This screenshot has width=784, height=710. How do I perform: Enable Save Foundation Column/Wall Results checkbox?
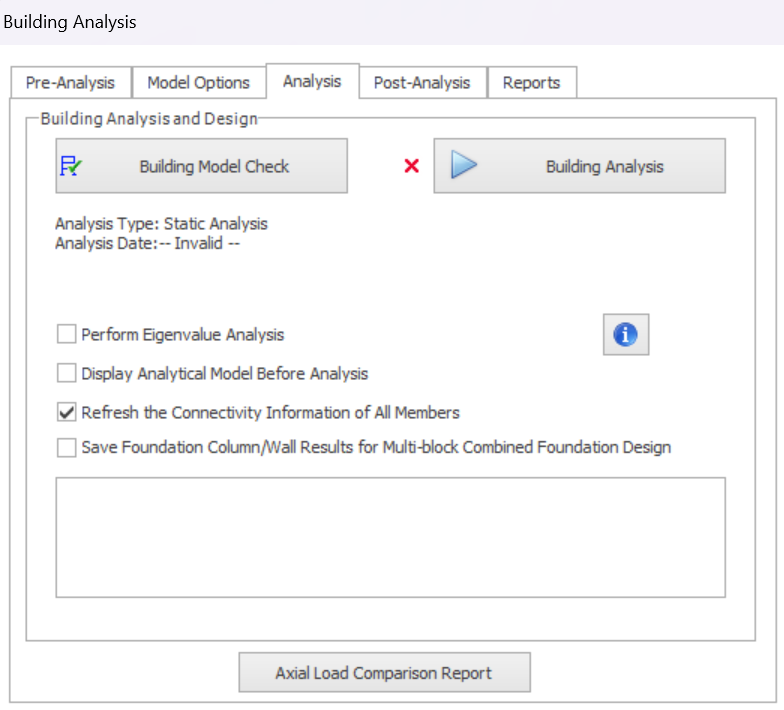pyautogui.click(x=66, y=447)
